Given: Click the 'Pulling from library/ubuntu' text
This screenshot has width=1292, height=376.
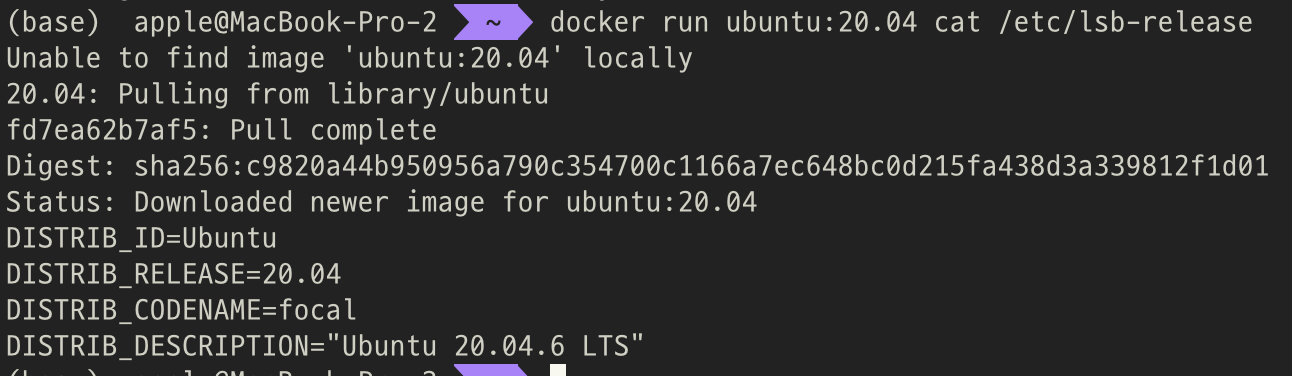Looking at the screenshot, I should click(333, 94).
